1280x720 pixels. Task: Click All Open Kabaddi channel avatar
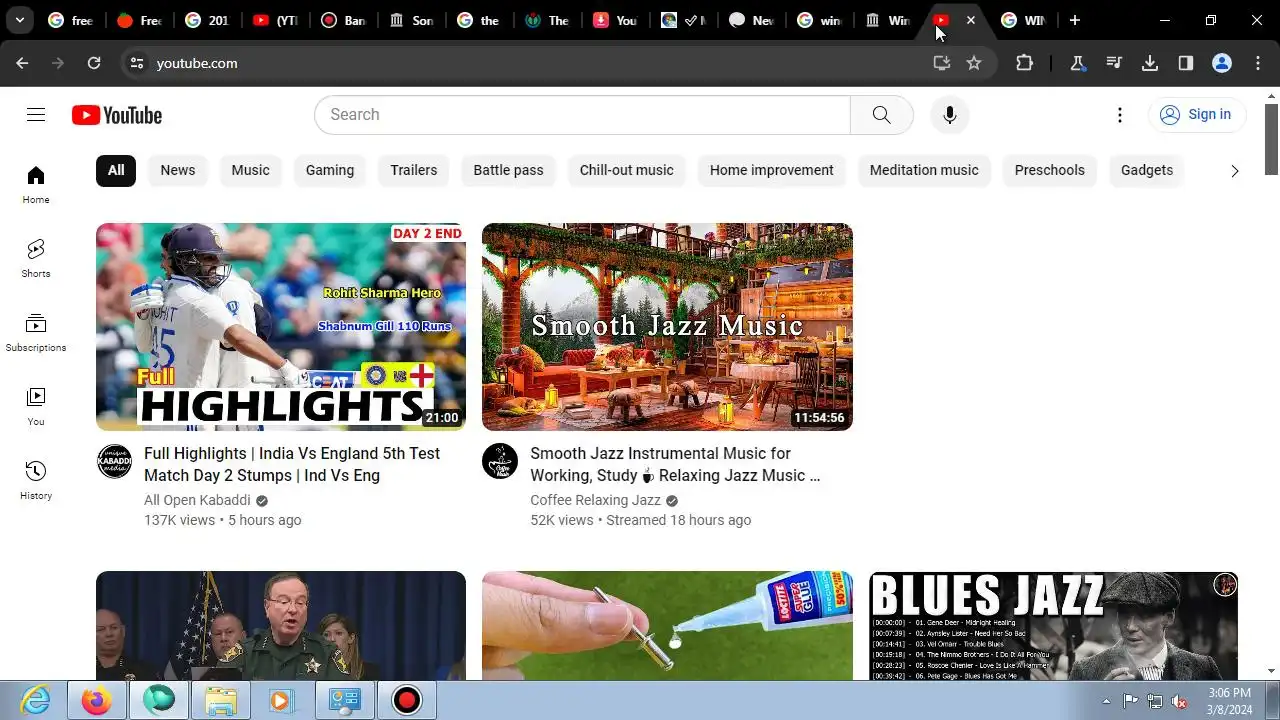click(x=114, y=462)
